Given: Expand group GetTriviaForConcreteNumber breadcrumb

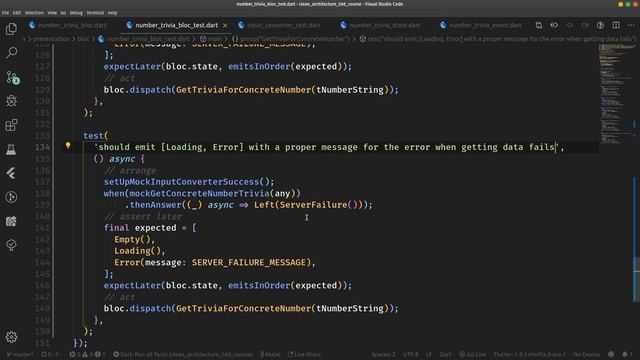Looking at the screenshot, I should point(291,39).
